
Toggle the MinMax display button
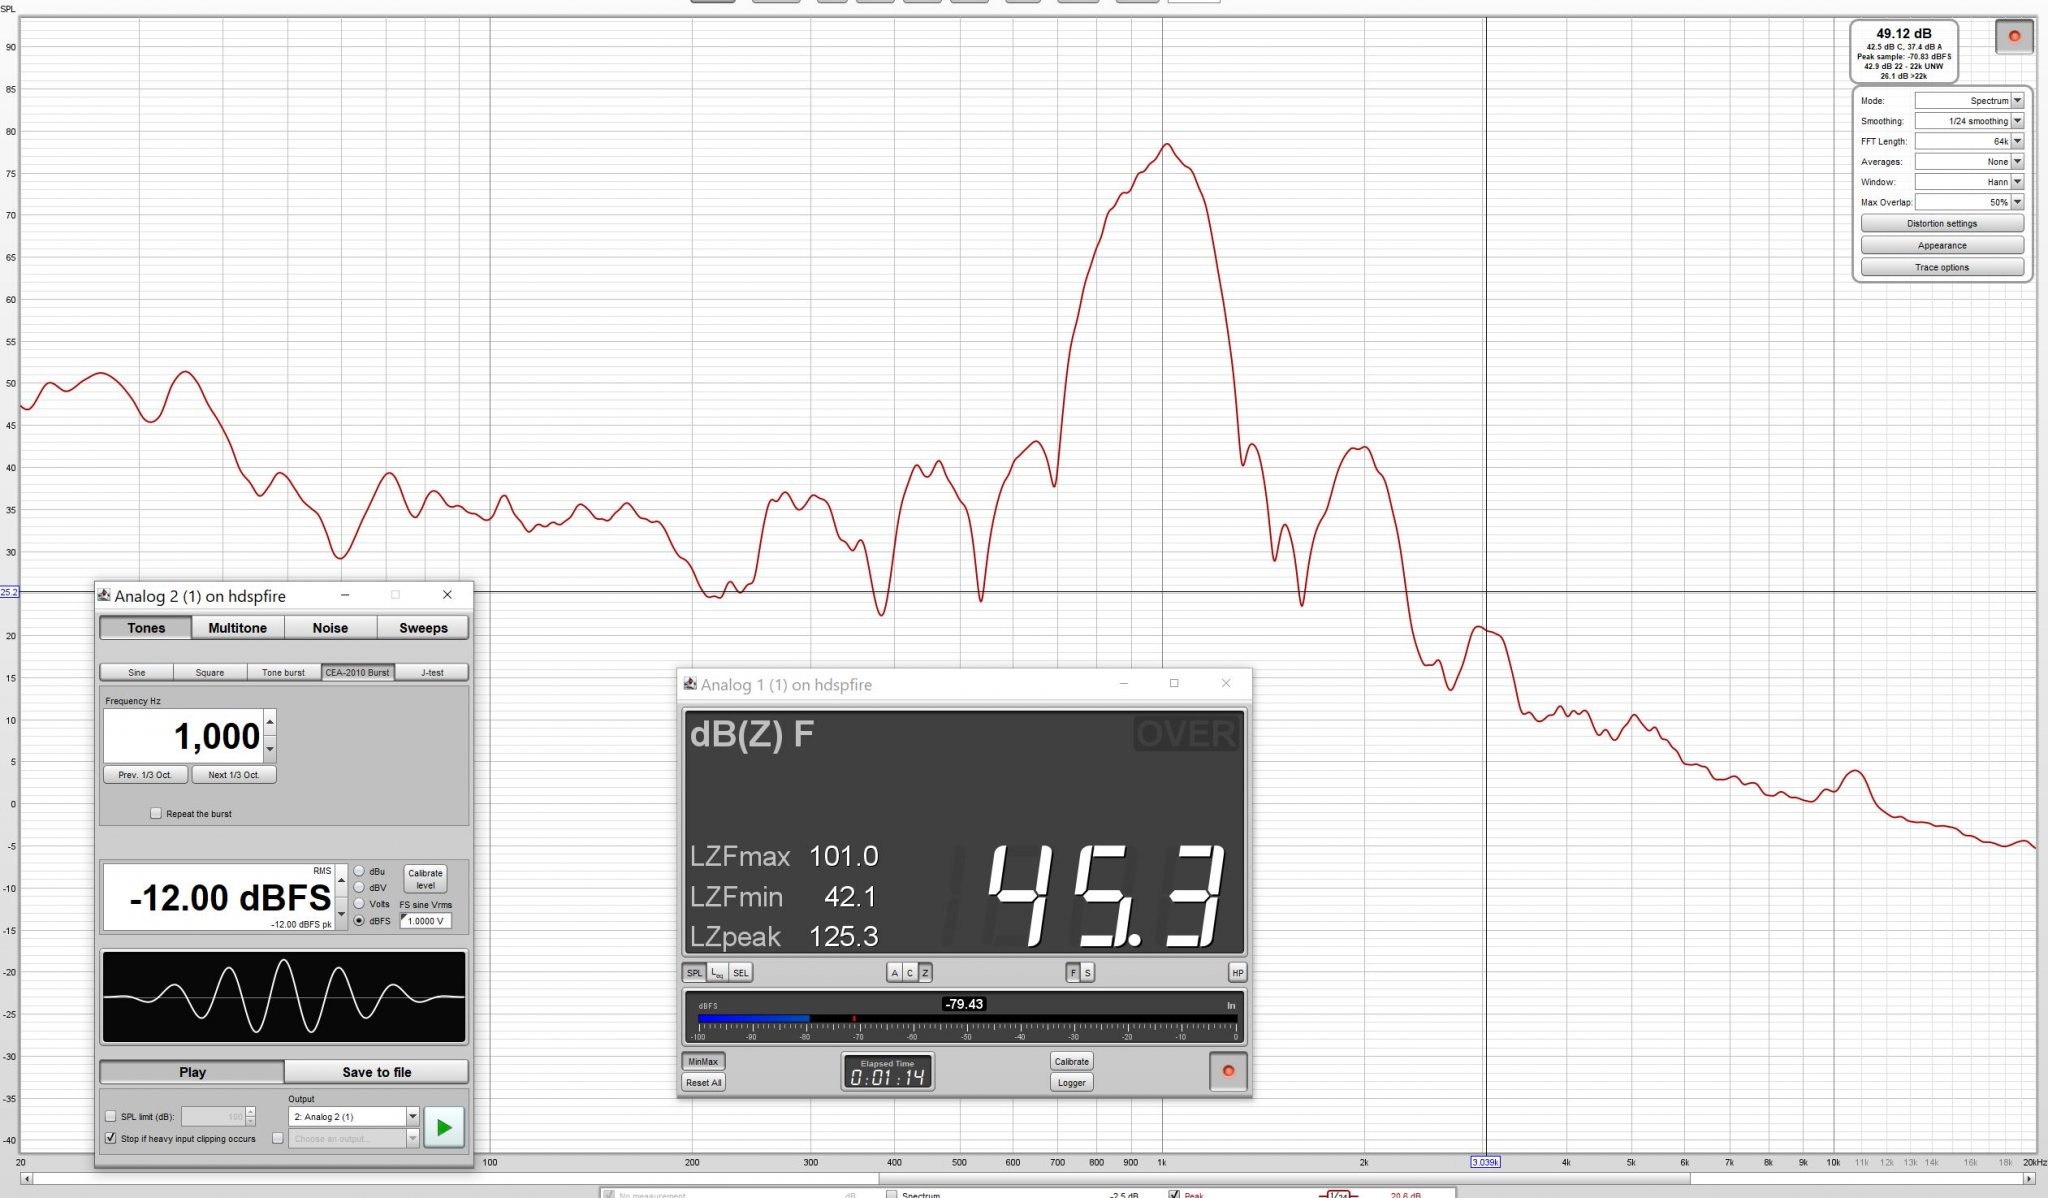coord(703,1061)
